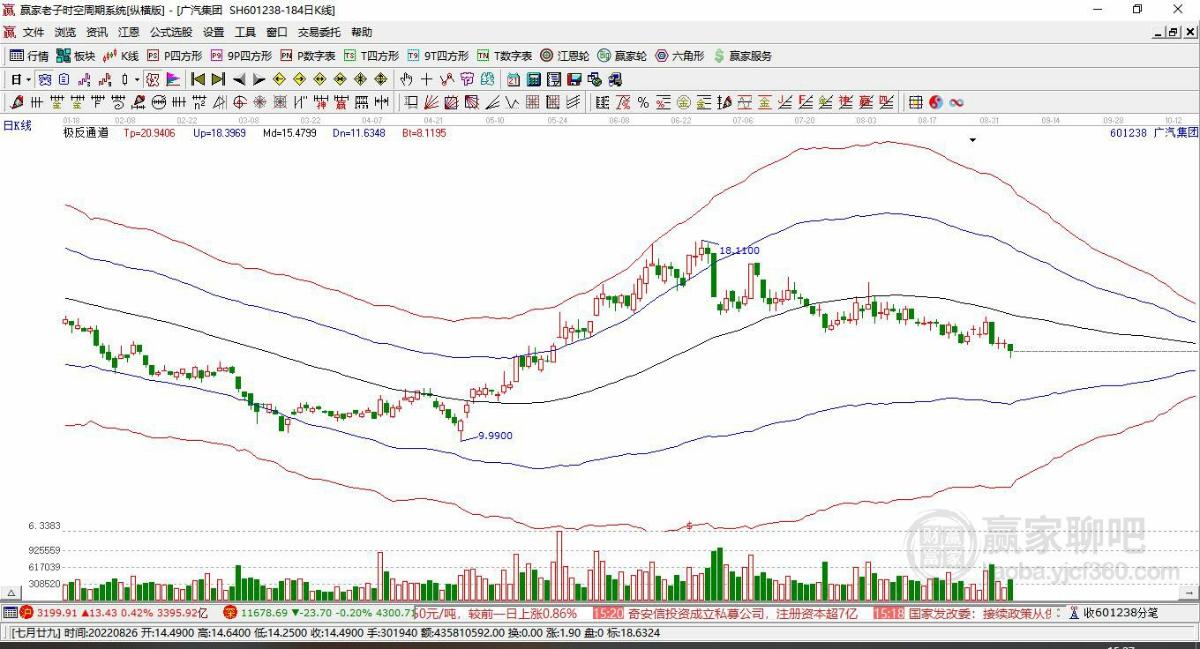The height and width of the screenshot is (649, 1200).
Task: Open the 六角形 hexagon tool
Action: [x=680, y=56]
